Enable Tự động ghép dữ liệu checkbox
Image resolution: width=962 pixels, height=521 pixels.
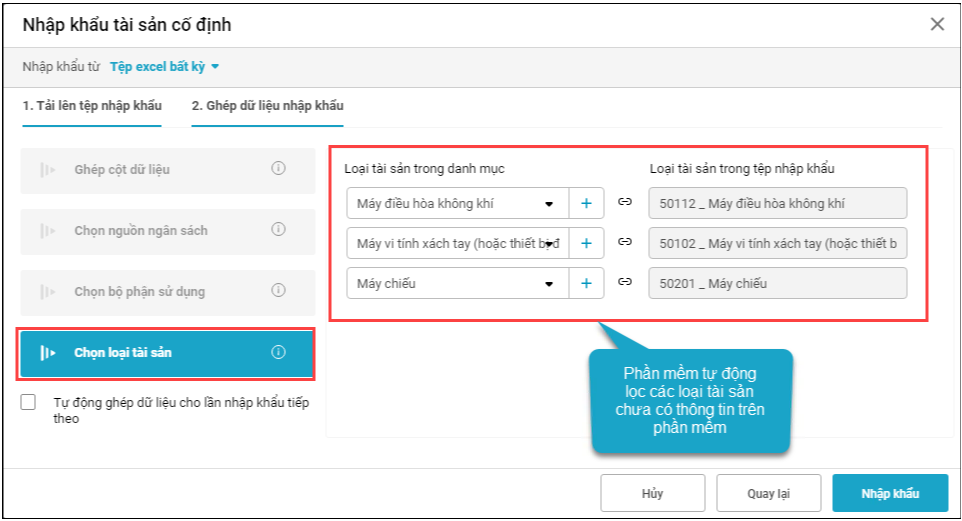[30, 403]
